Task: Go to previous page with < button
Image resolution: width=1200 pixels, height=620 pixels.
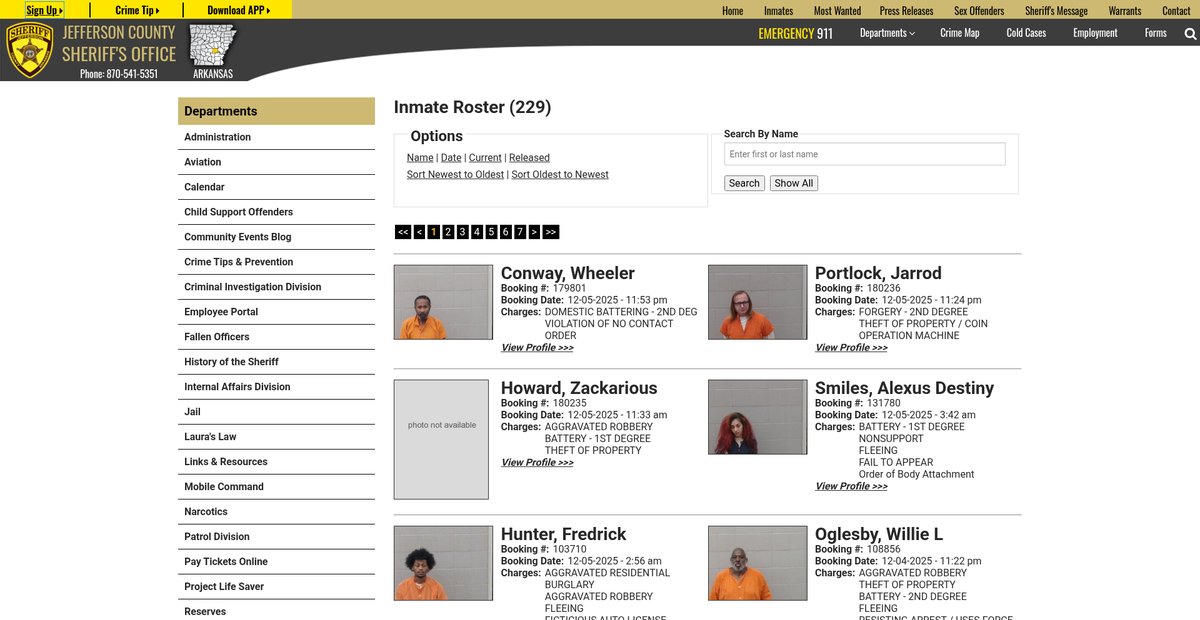Action: click(419, 232)
